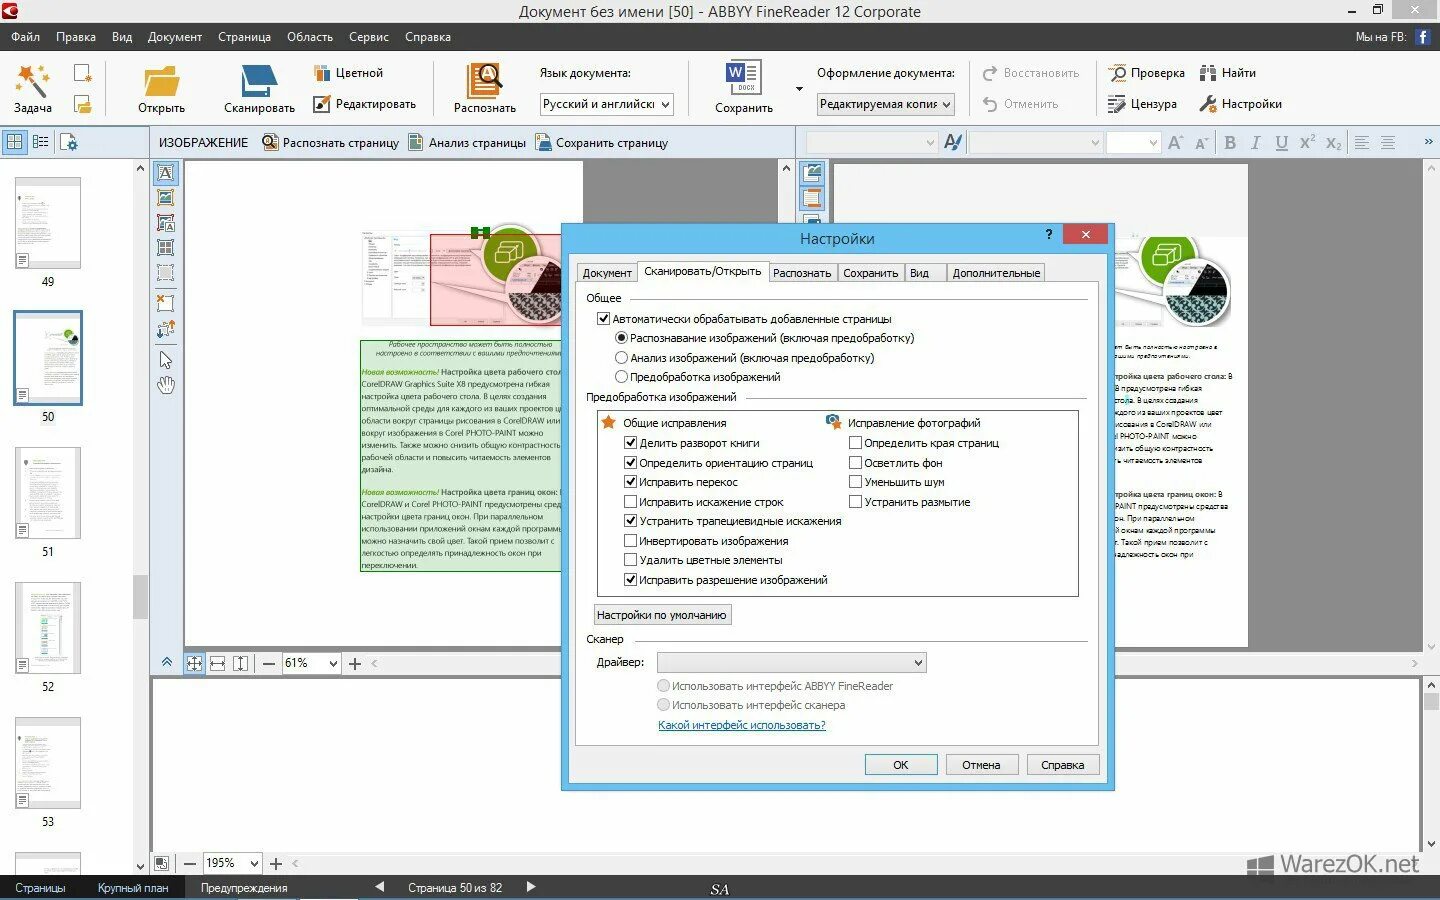Select page 51 thumbnail
The image size is (1440, 900).
coord(48,493)
